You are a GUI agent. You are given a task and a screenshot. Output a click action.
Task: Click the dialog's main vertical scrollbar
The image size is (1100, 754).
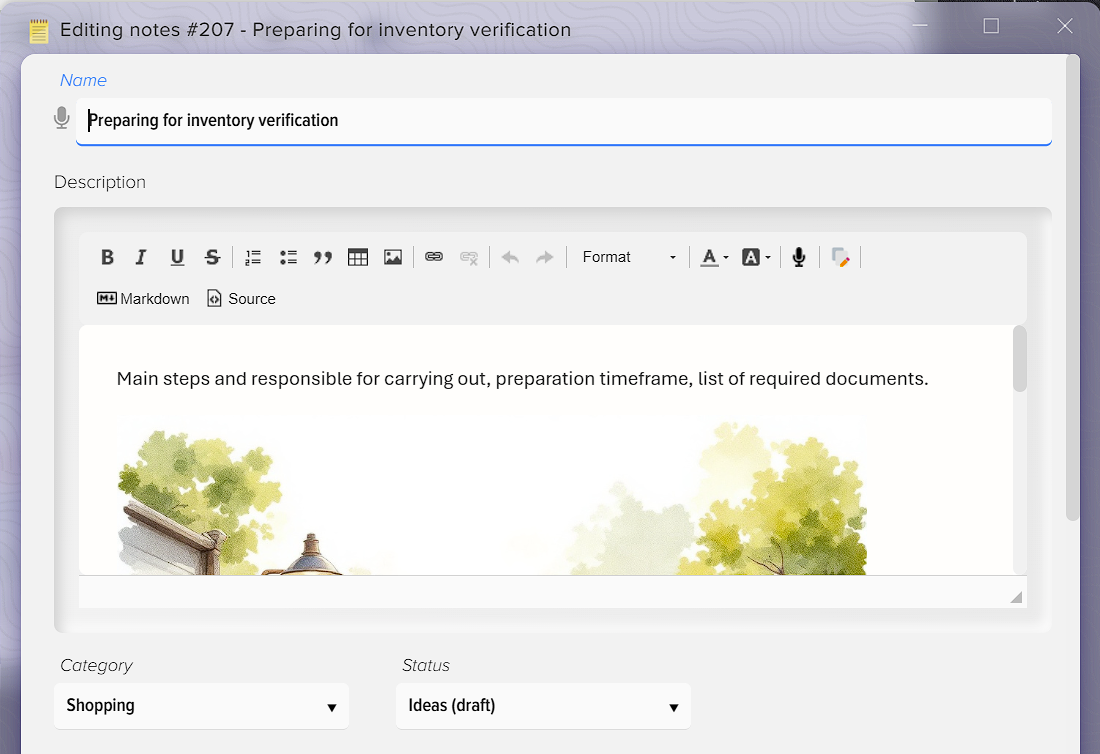(x=1072, y=288)
